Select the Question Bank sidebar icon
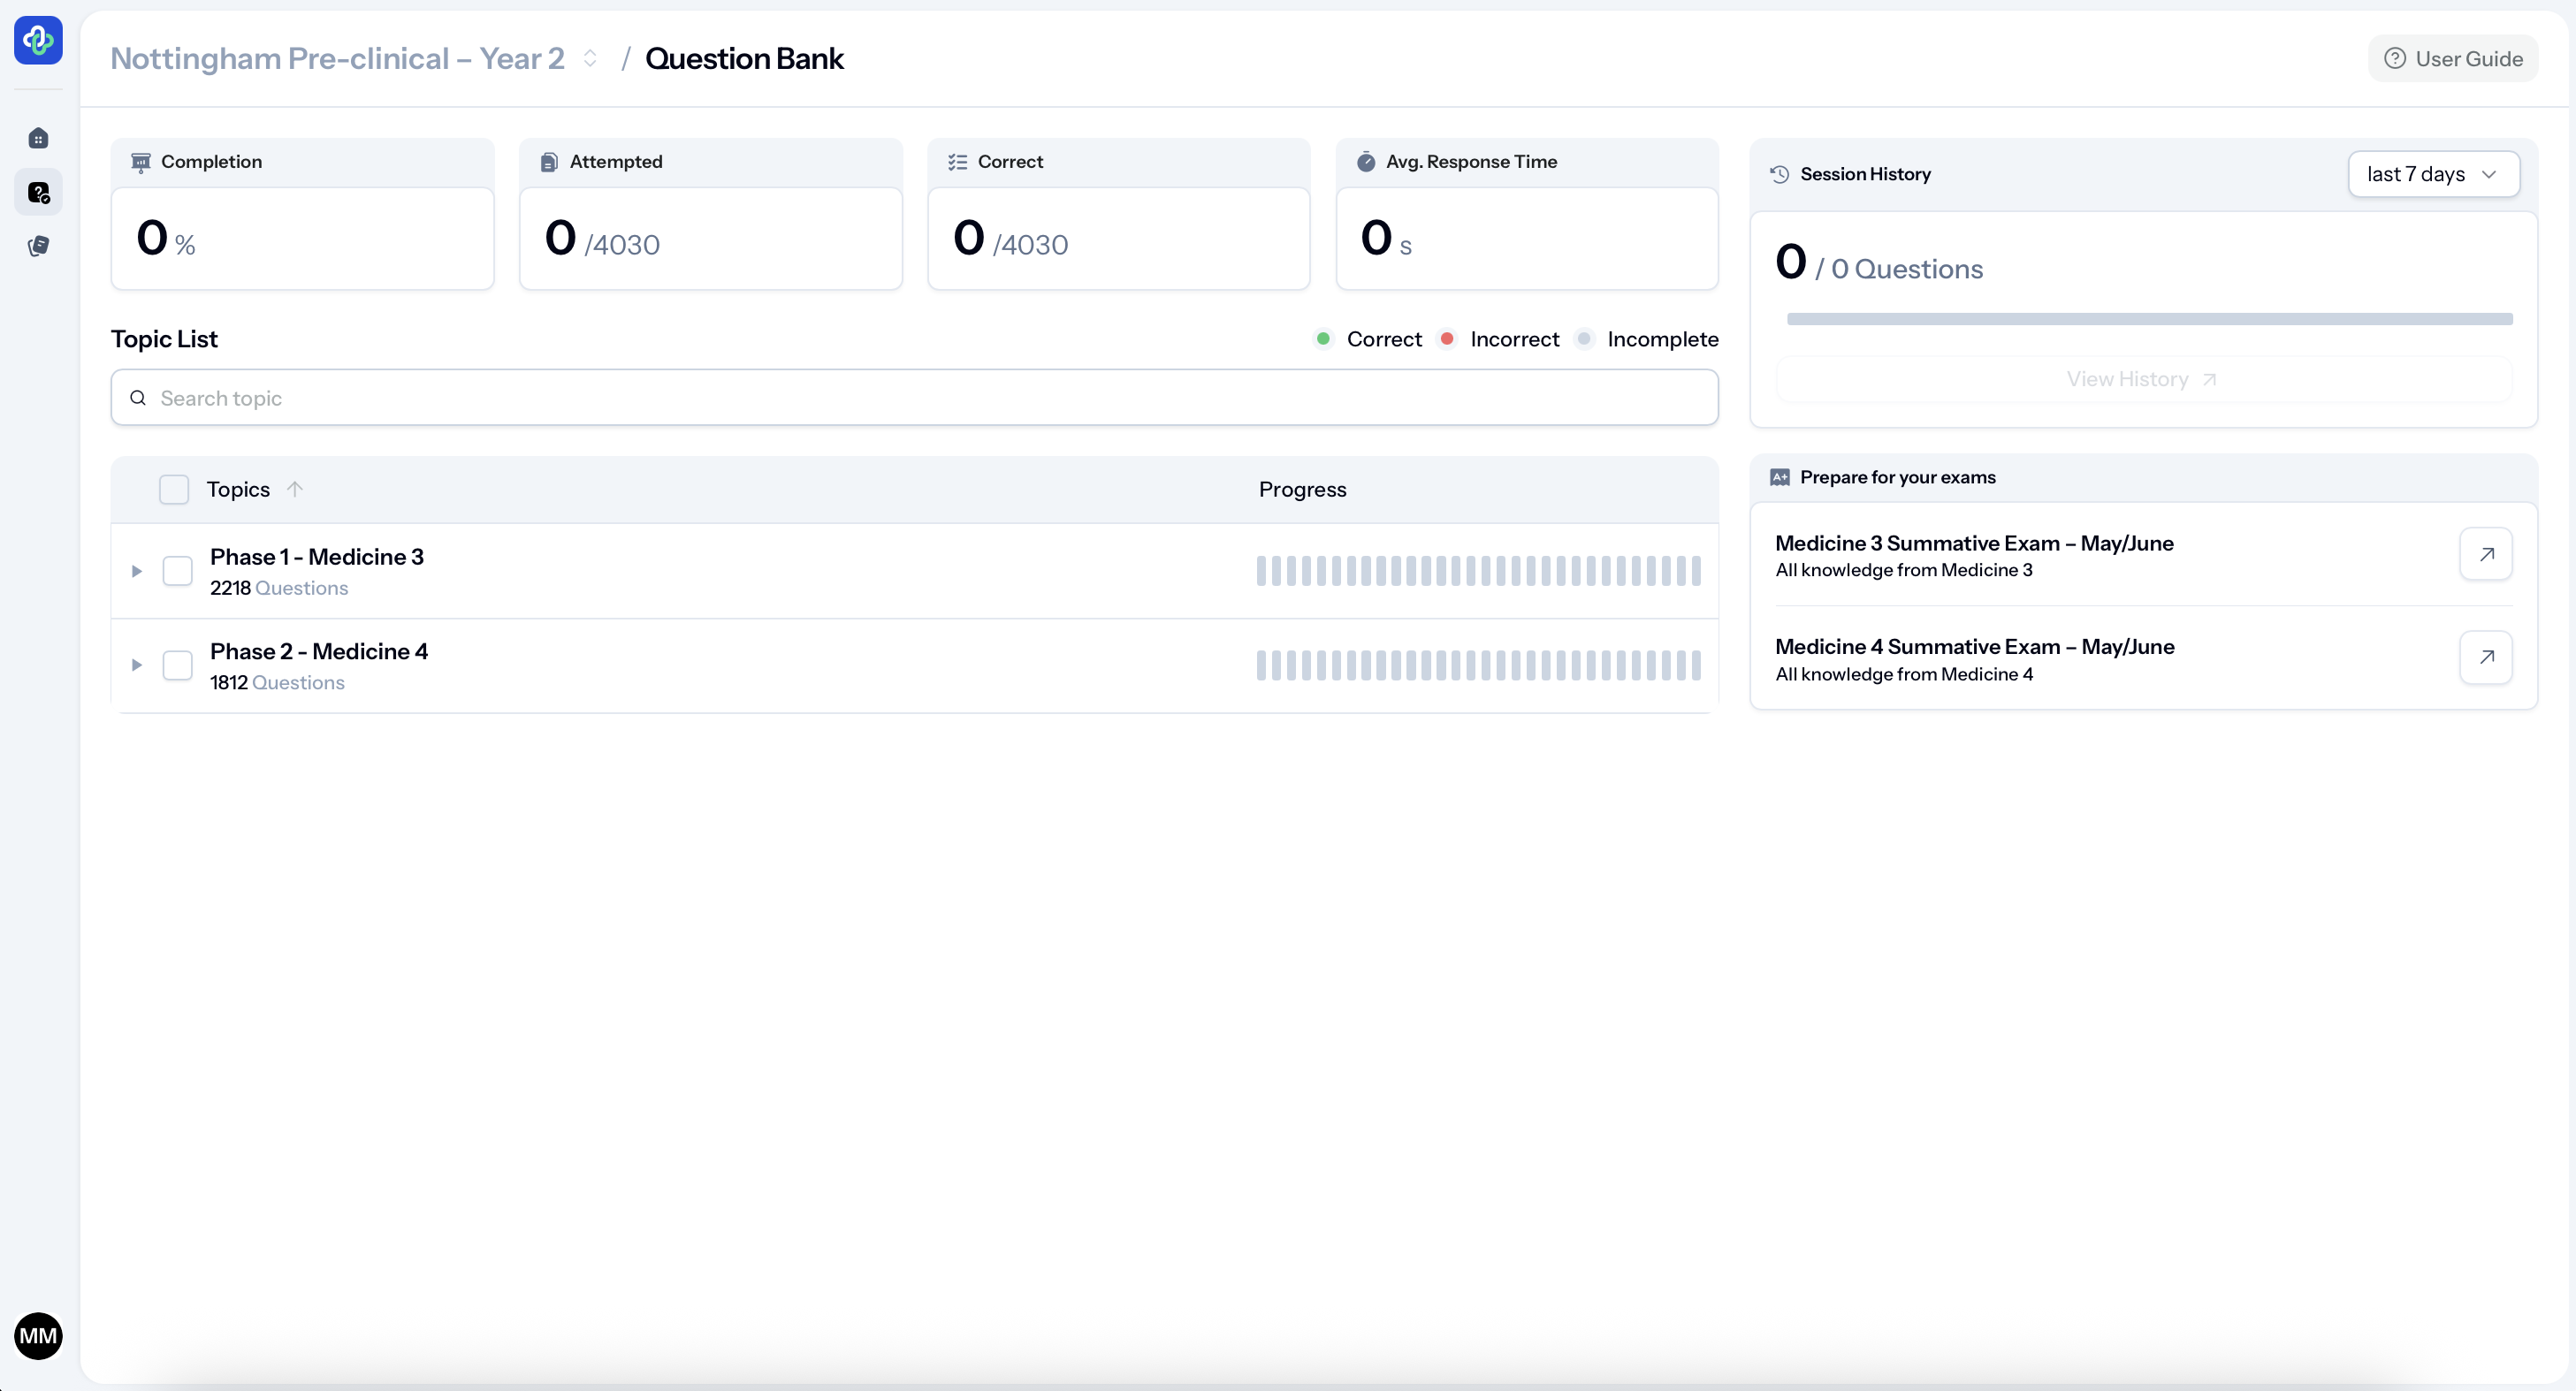 (38, 192)
